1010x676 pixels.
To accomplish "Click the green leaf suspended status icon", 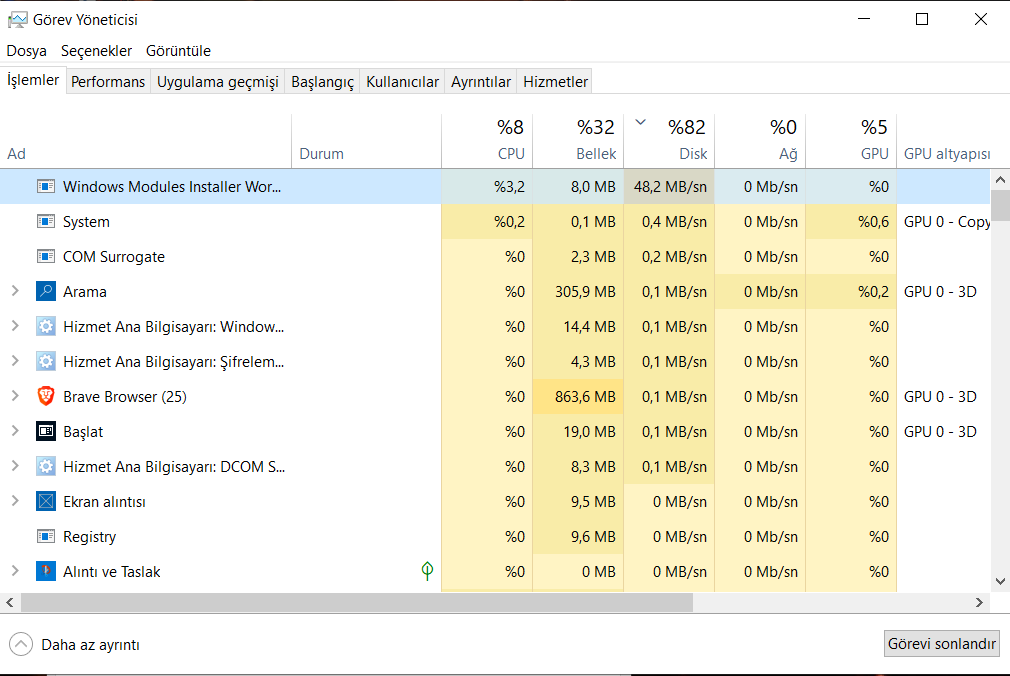I will [x=428, y=571].
